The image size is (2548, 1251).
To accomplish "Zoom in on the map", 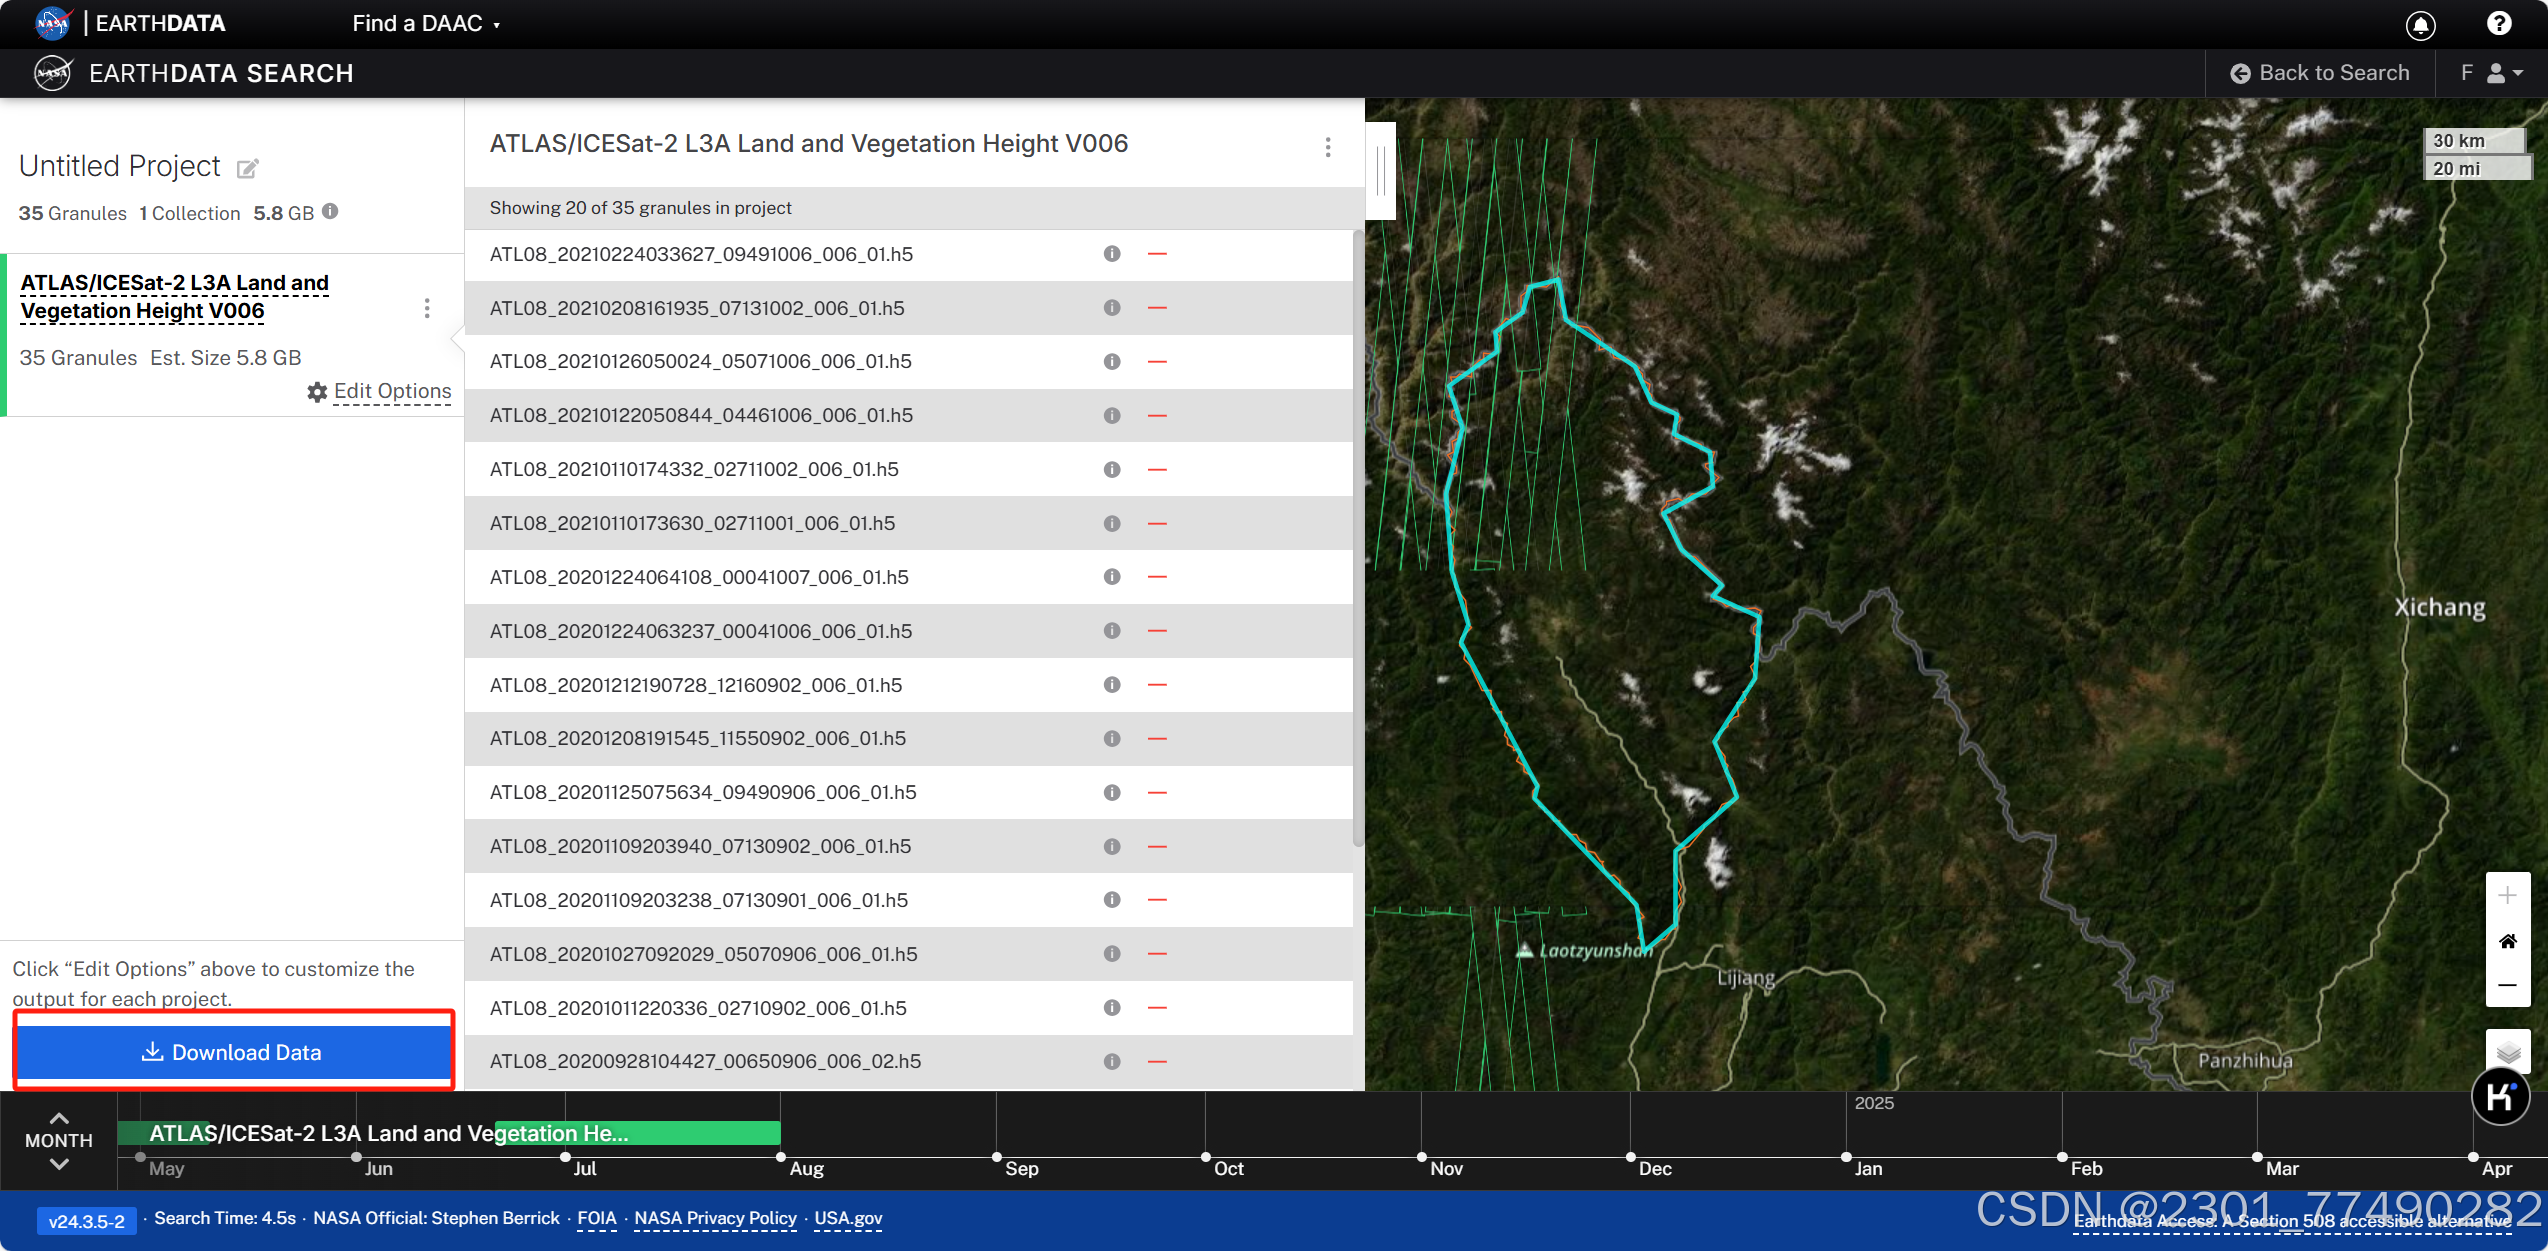I will 2507,895.
